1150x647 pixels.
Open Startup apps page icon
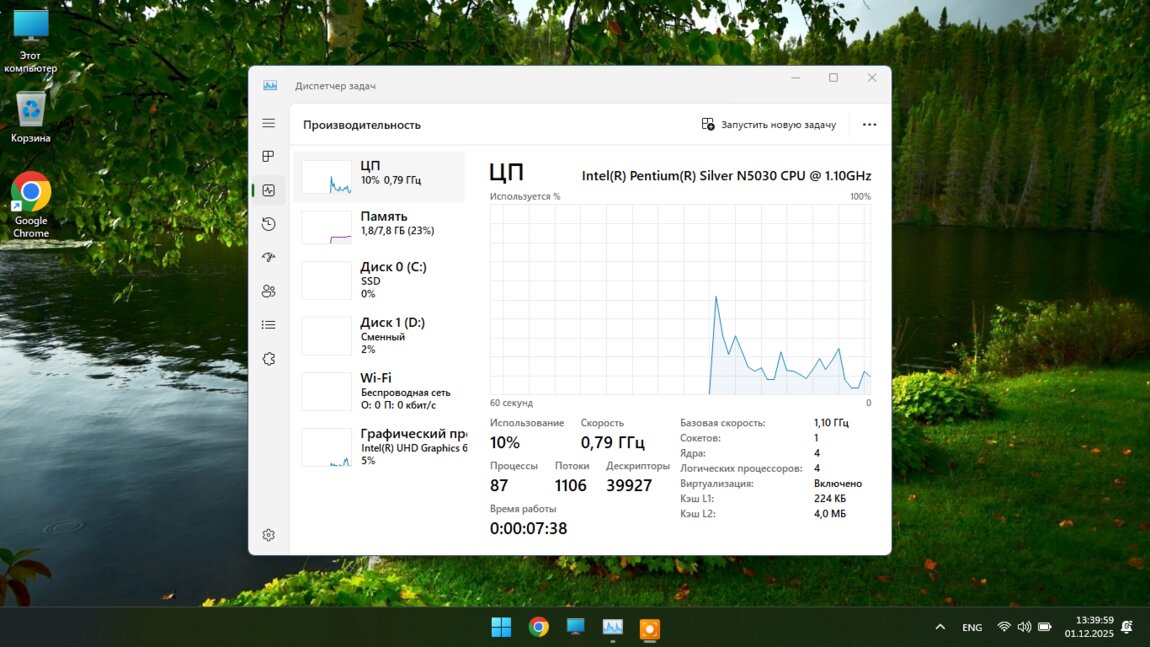tap(268, 258)
